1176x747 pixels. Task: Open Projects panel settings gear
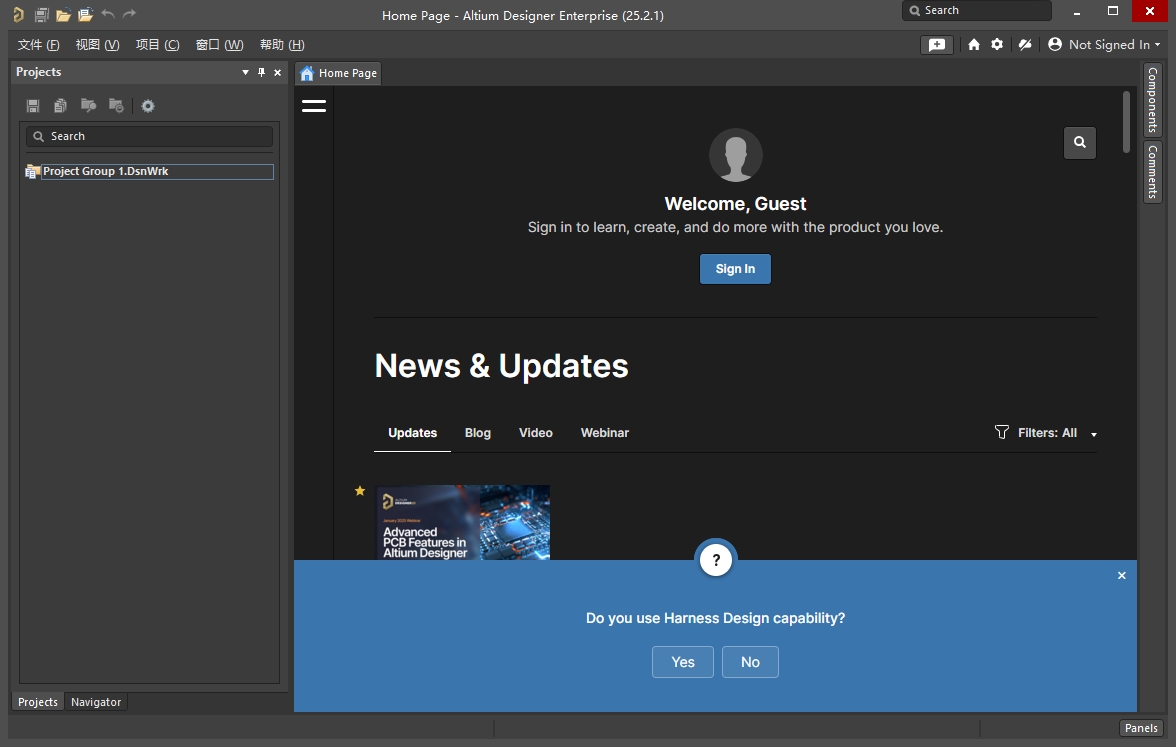pyautogui.click(x=148, y=106)
